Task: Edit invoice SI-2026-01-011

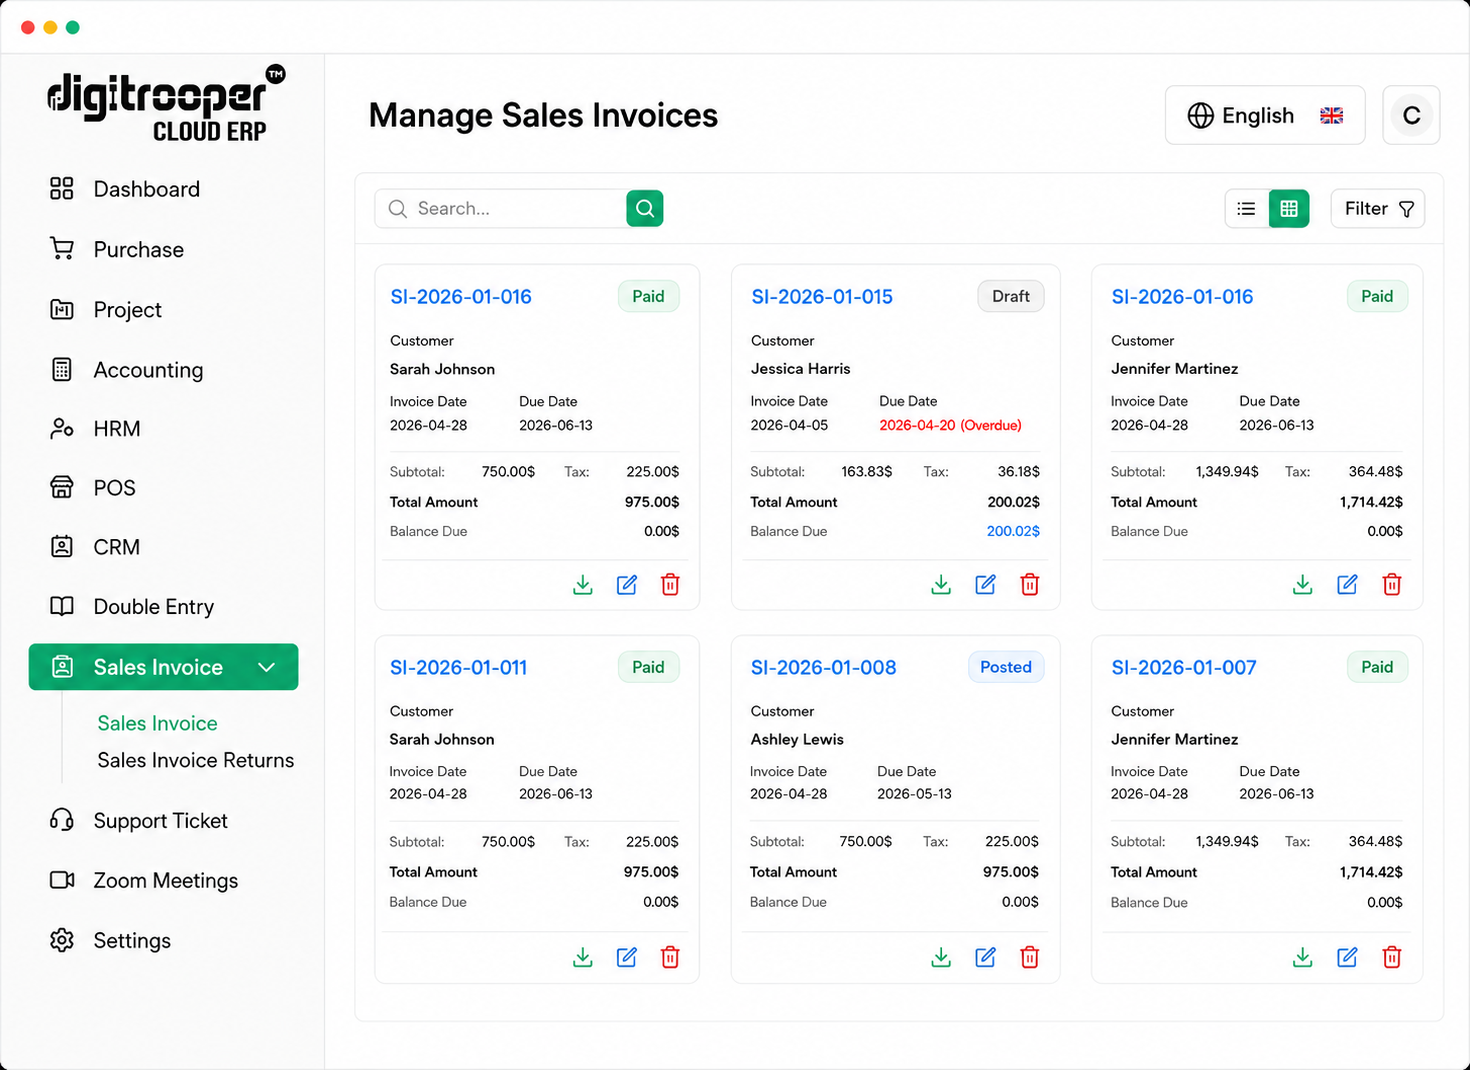Action: click(x=627, y=957)
